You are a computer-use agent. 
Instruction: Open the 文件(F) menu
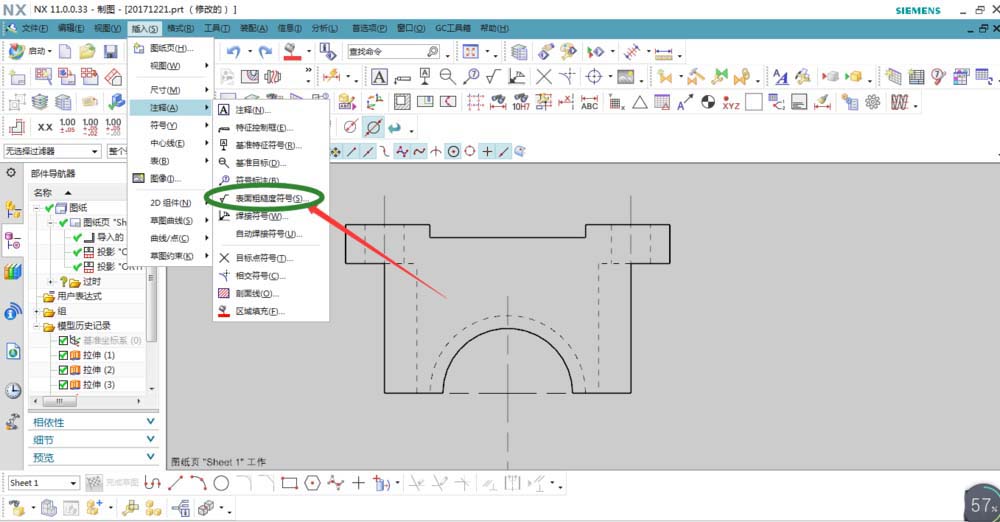(34, 28)
